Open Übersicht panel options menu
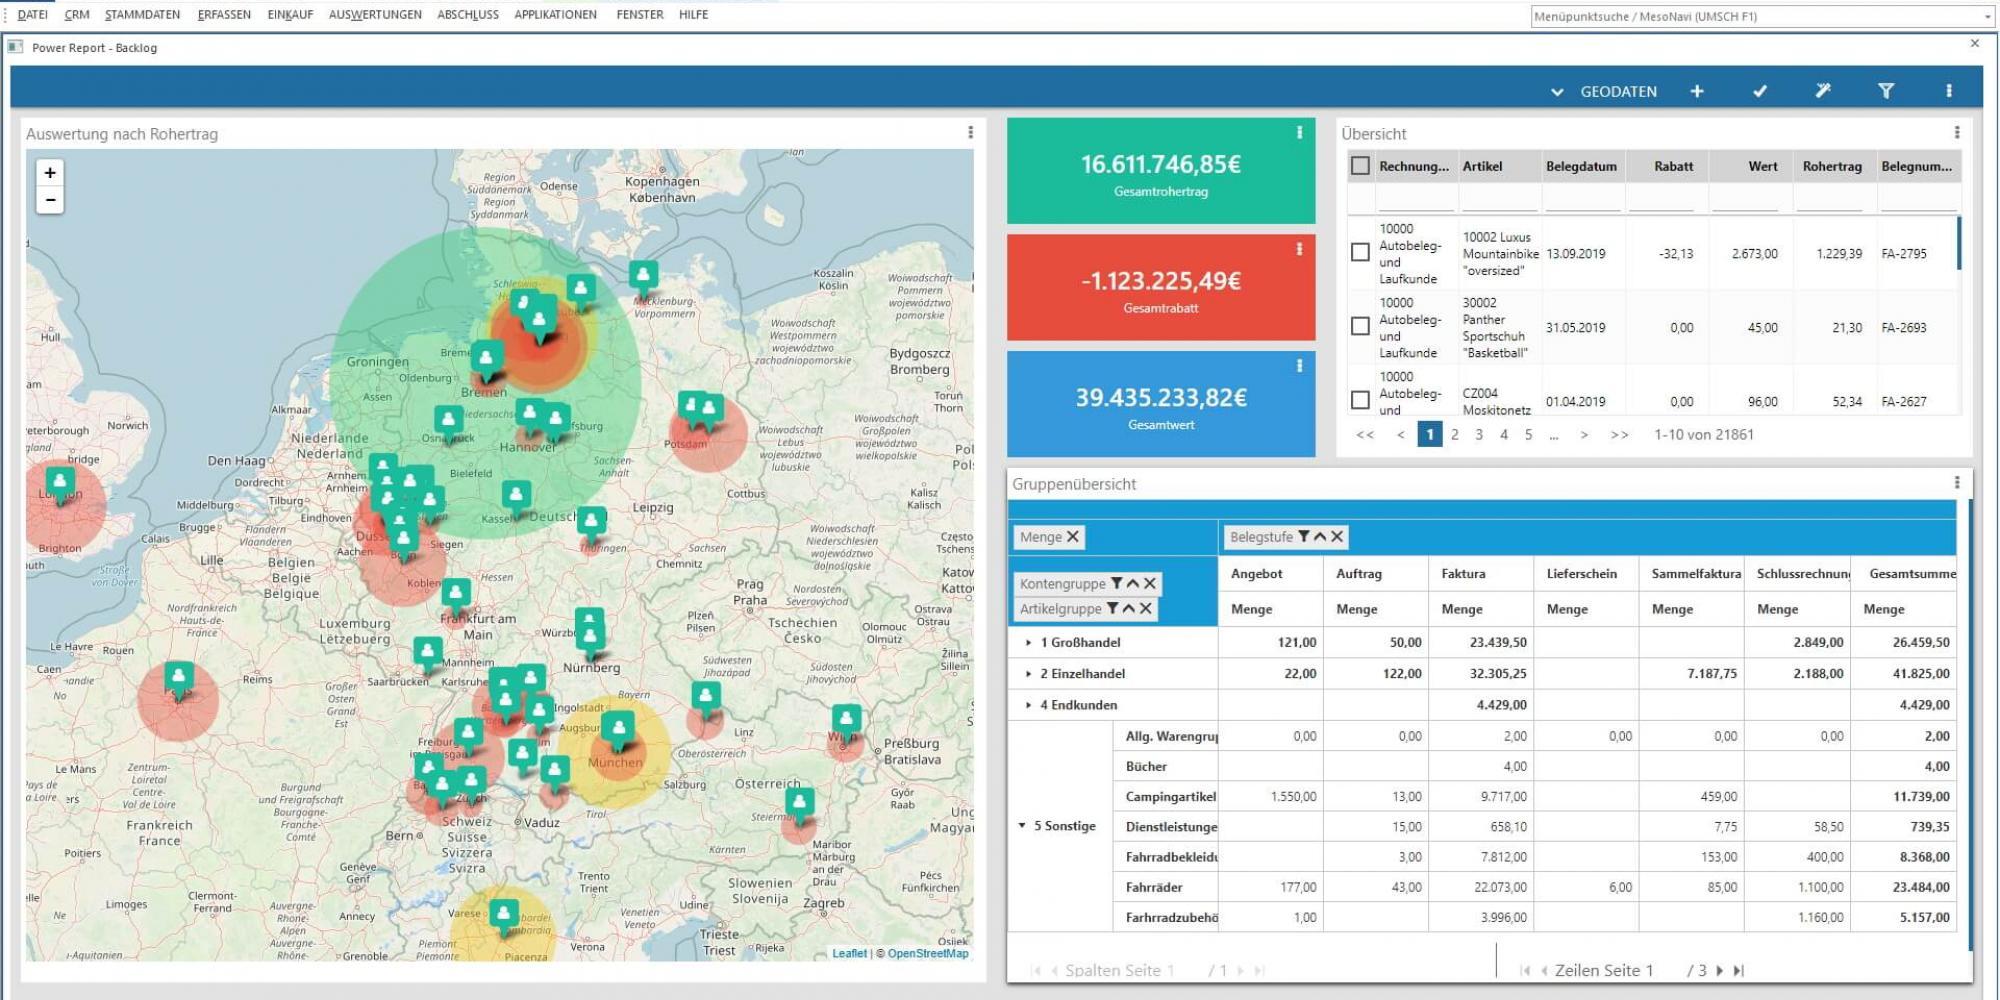 pos(1957,133)
